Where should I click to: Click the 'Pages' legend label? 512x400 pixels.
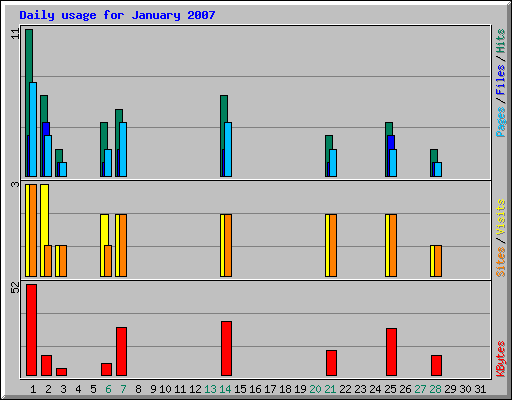pyautogui.click(x=501, y=122)
